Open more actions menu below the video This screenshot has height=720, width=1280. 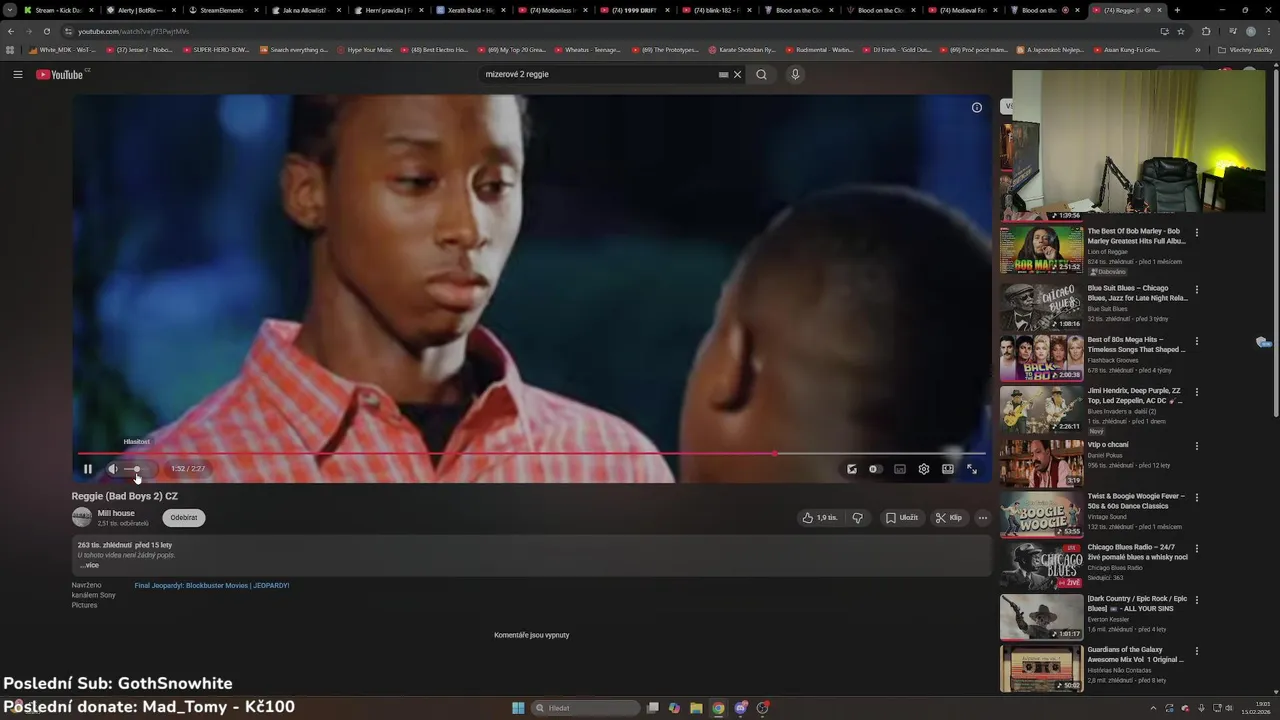983,518
